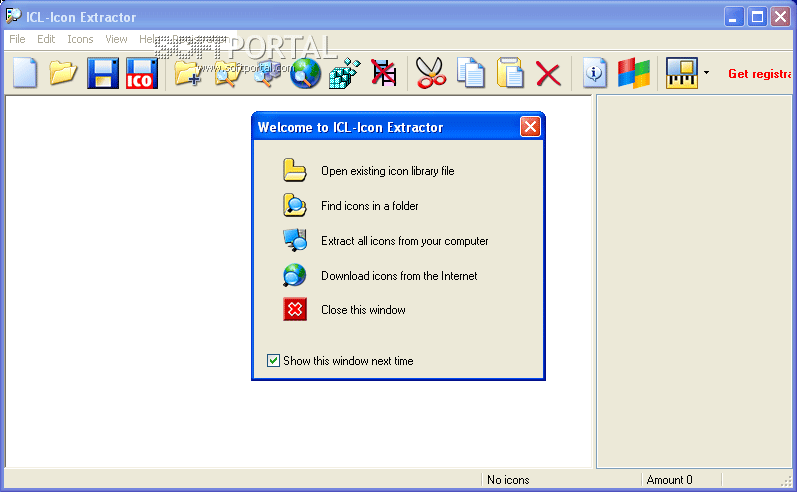Click the colorful Windows flag icon
The width and height of the screenshot is (797, 492).
(x=634, y=73)
